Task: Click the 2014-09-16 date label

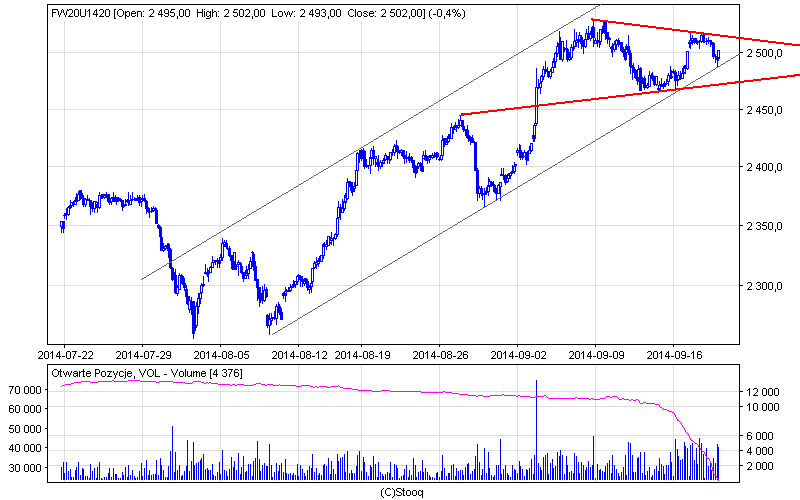Action: pyautogui.click(x=674, y=355)
